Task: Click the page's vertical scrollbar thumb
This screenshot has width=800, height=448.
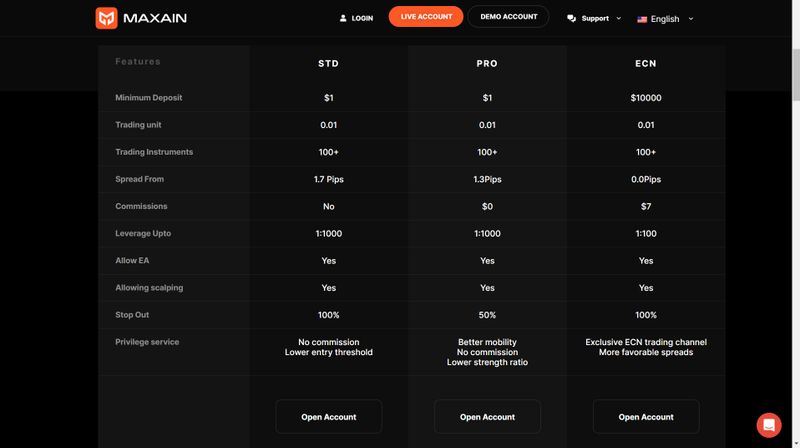Action: coord(796,75)
